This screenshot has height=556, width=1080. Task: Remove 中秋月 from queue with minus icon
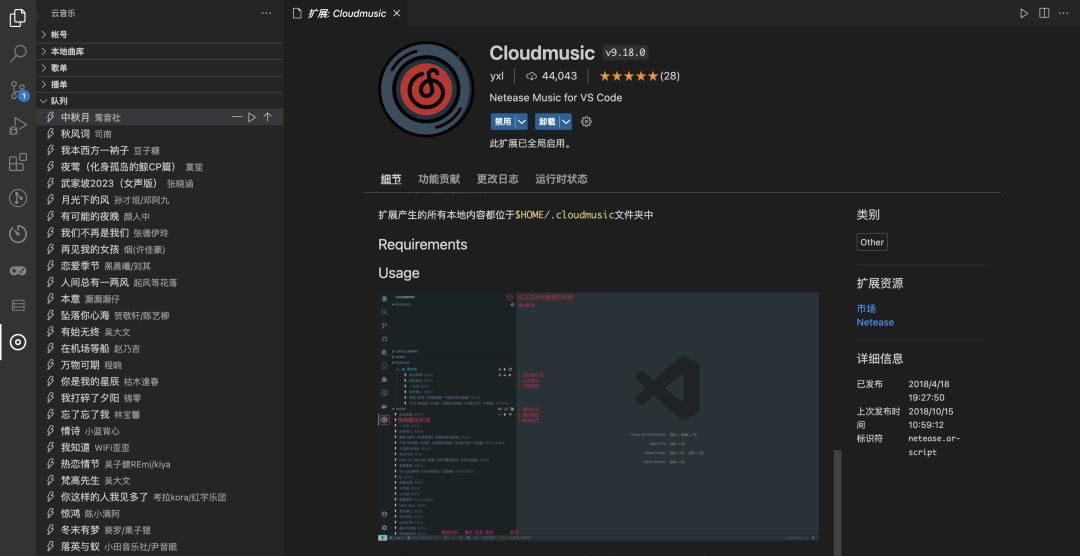tap(237, 118)
